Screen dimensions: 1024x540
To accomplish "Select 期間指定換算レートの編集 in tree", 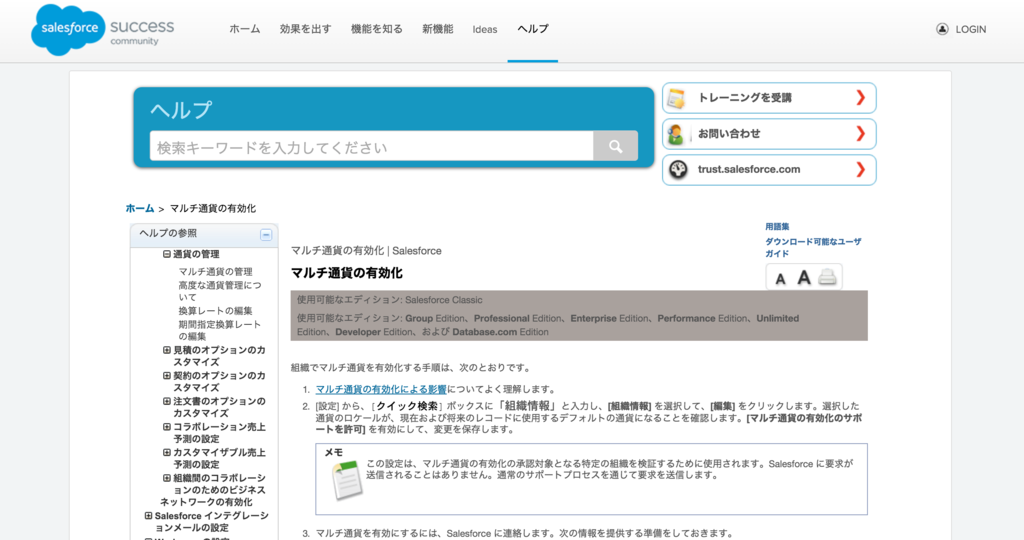I will click(x=219, y=330).
